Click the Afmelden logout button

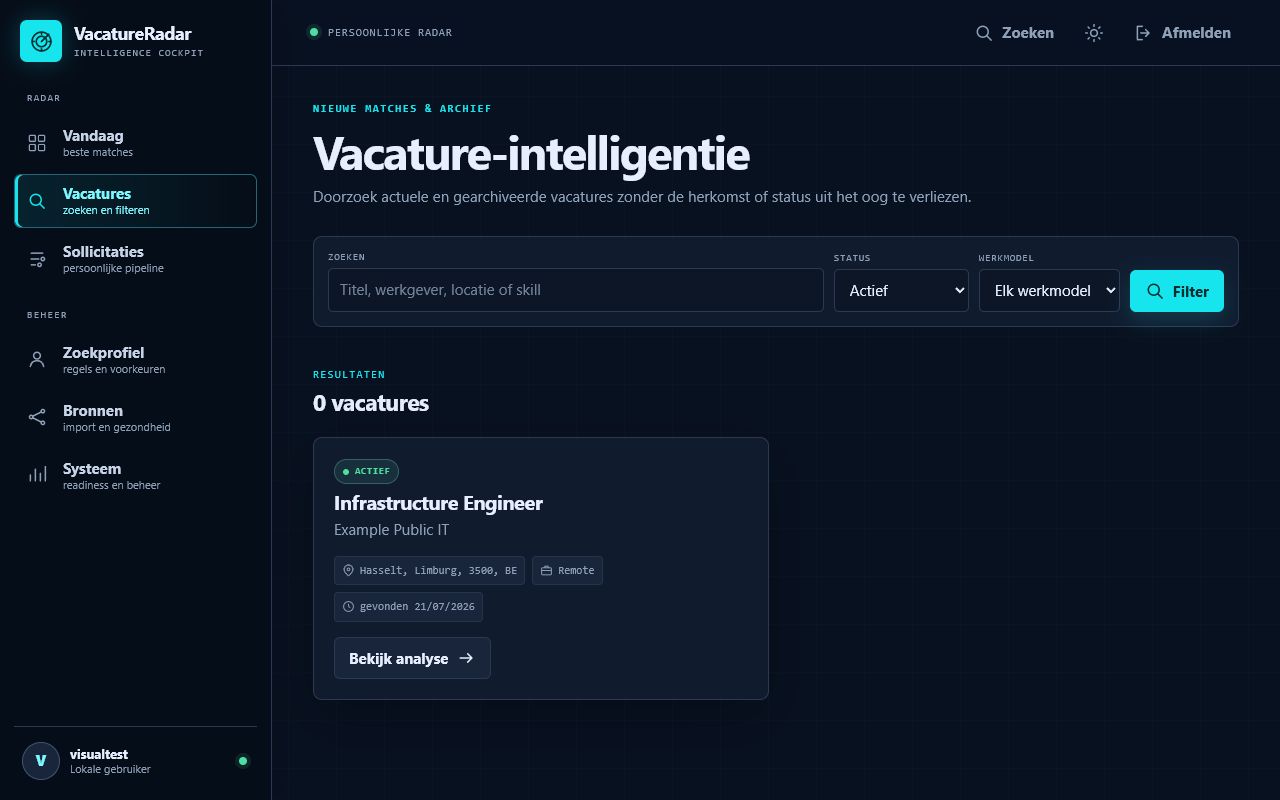click(1183, 33)
